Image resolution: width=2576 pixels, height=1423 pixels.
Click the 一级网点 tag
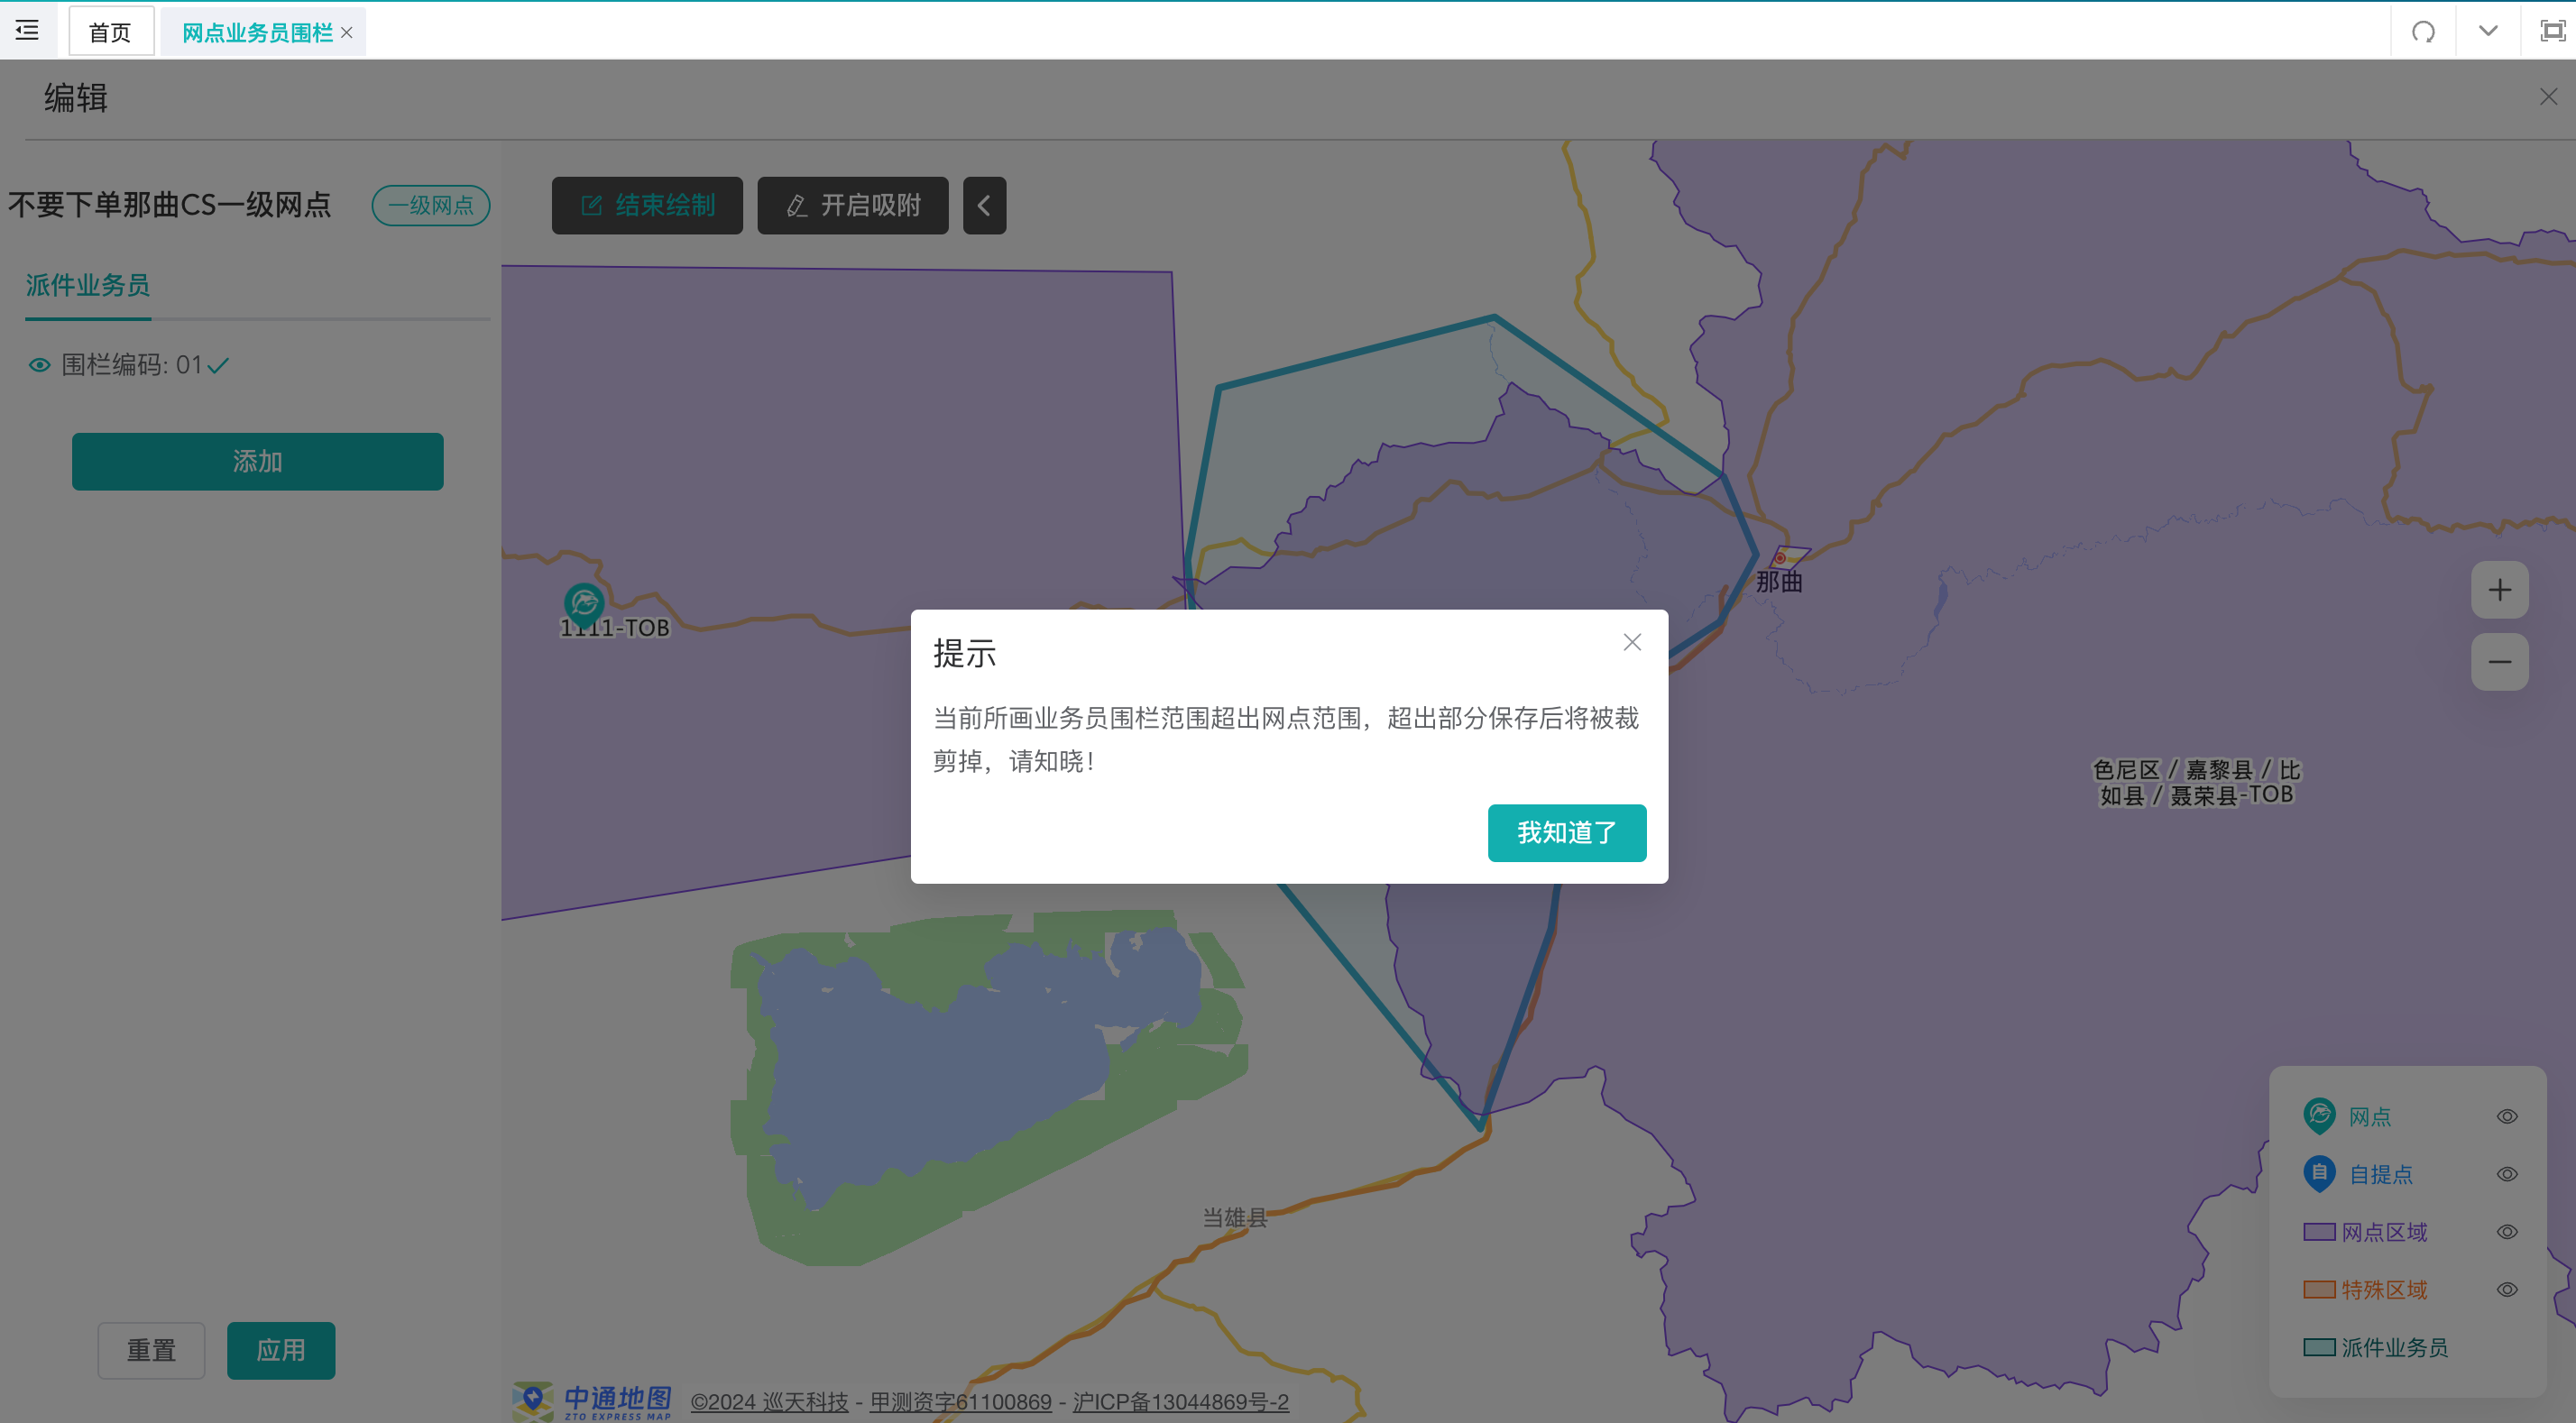point(431,205)
